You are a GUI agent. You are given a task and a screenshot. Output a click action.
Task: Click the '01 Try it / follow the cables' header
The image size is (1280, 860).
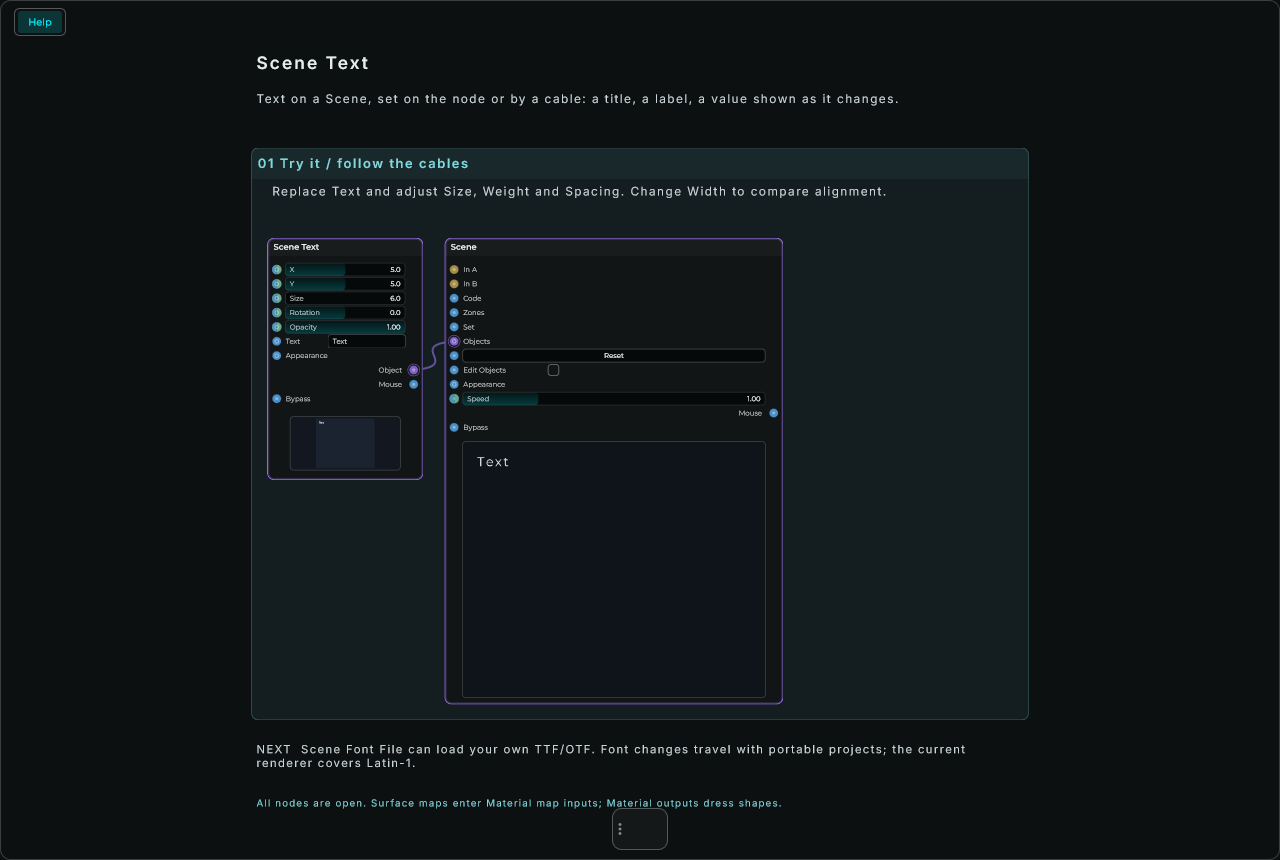[640, 164]
